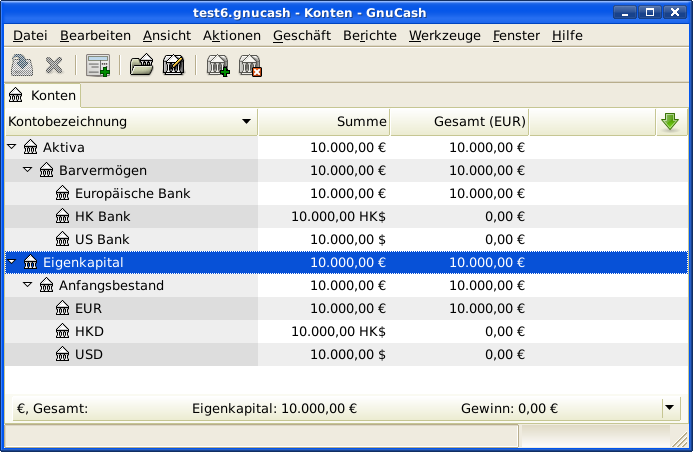Image resolution: width=693 pixels, height=452 pixels.
Task: Select the Europäische Bank account
Action: tap(132, 193)
